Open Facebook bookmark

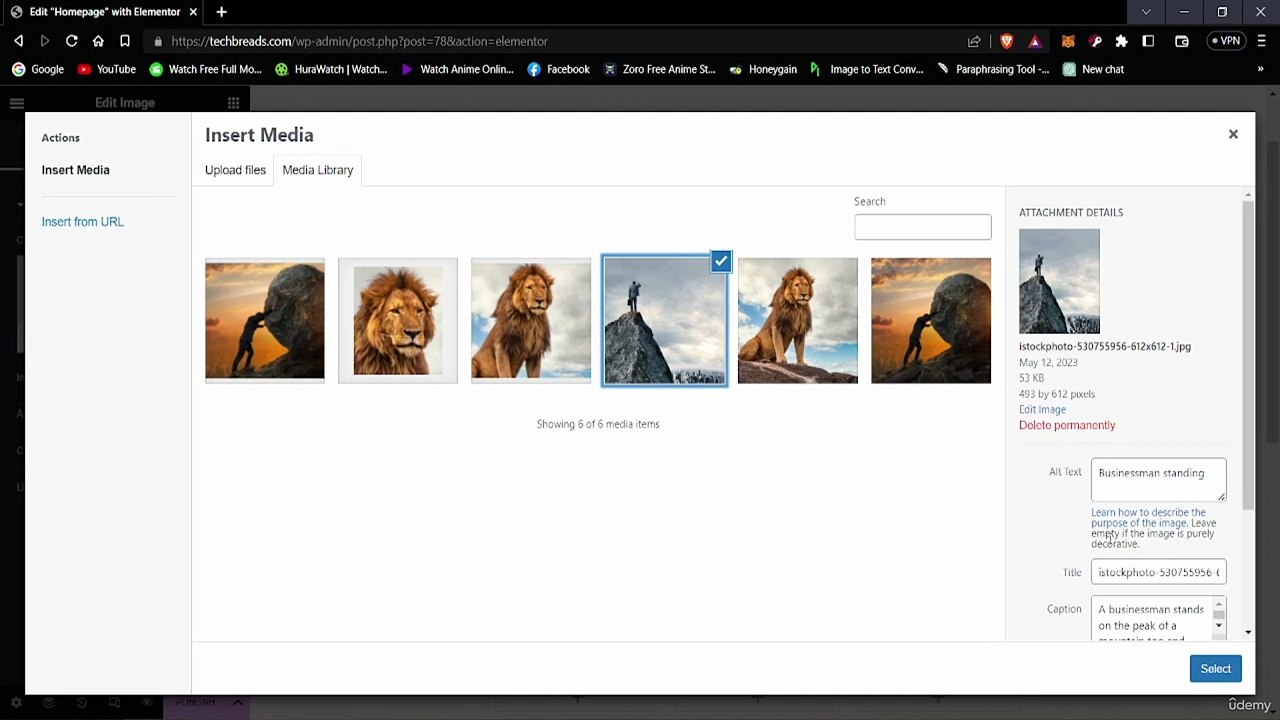pyautogui.click(x=558, y=69)
